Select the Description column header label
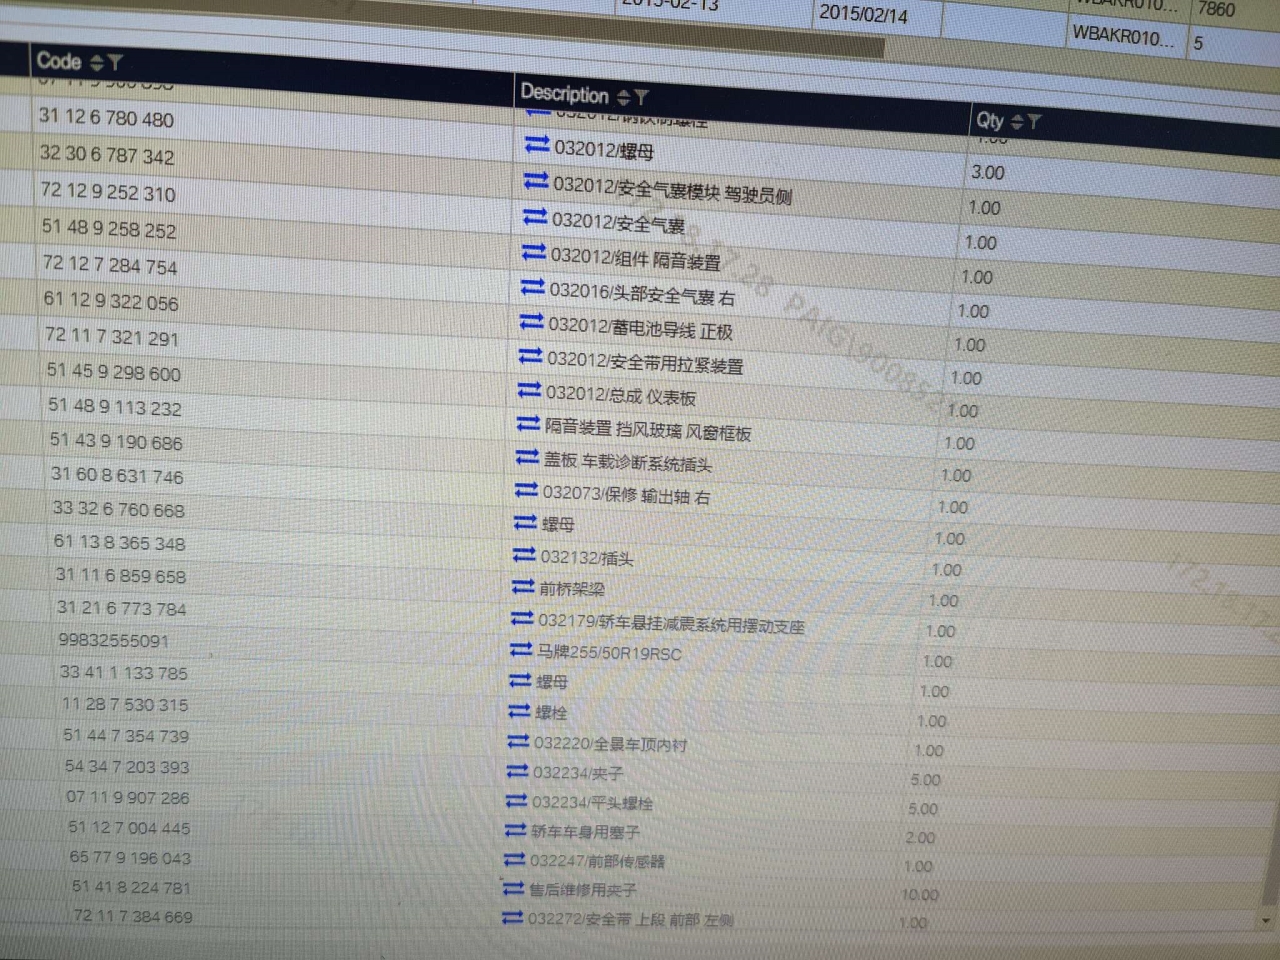1280x960 pixels. (565, 94)
